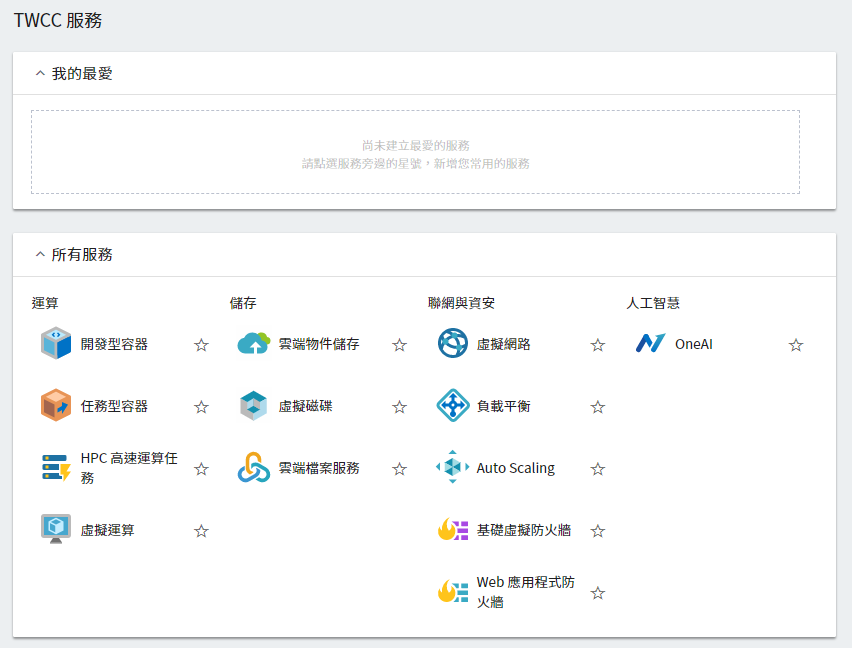852x648 pixels.
Task: Open Web 應用程式防火牆 service
Action: click(x=451, y=592)
